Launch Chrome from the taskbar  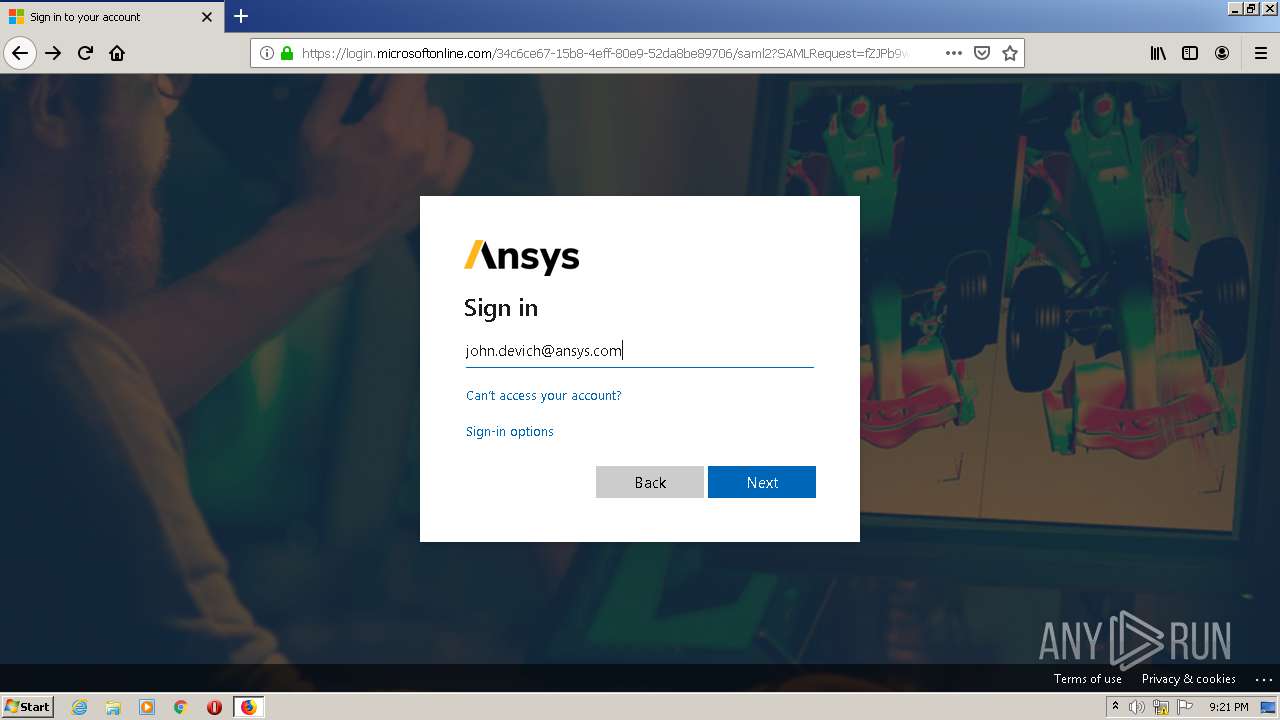coord(181,707)
